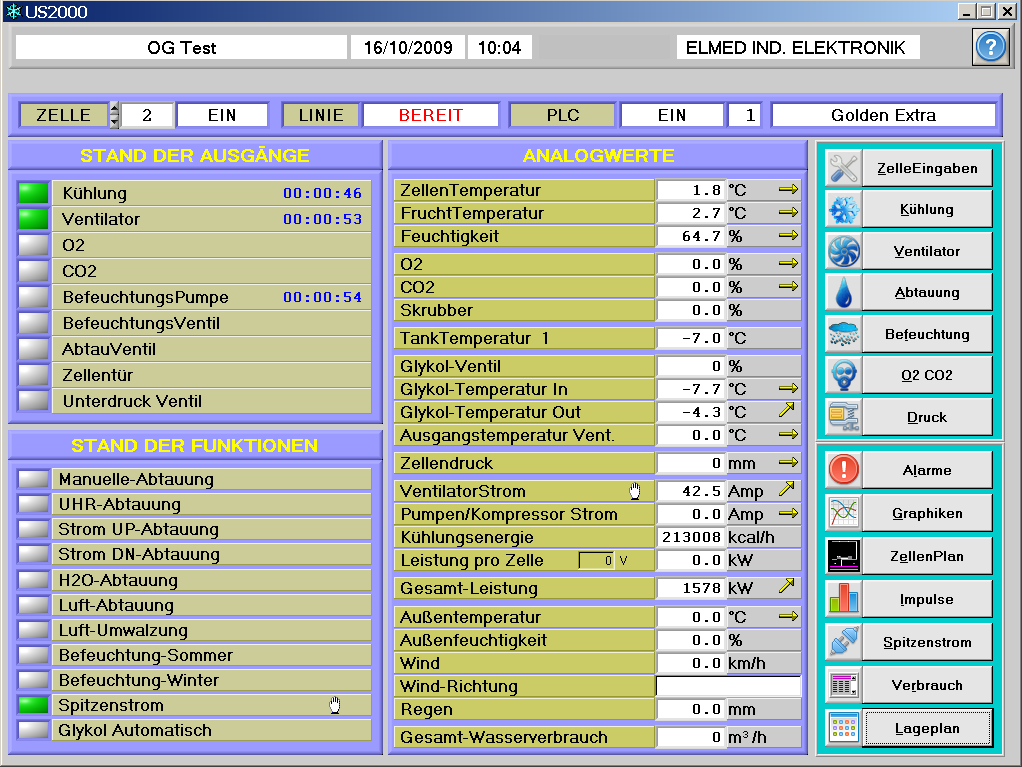Viewport: 1022px width, 767px height.
Task: Open the Gesamt-Leistung trend arrow
Action: [x=789, y=588]
